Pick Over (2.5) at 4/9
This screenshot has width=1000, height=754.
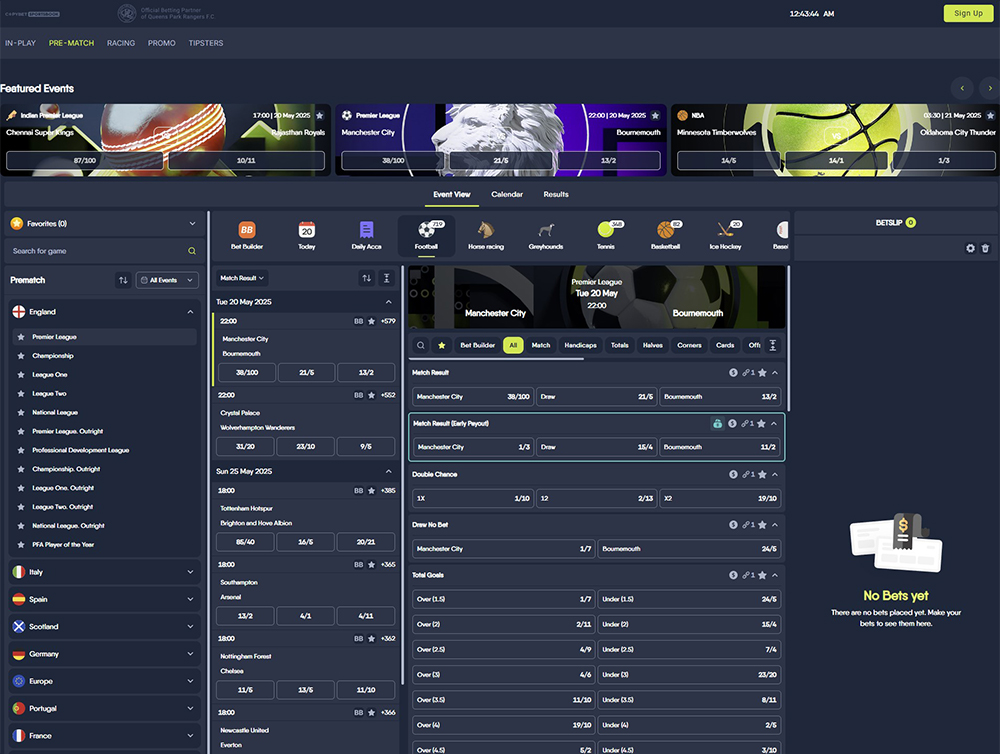(504, 649)
